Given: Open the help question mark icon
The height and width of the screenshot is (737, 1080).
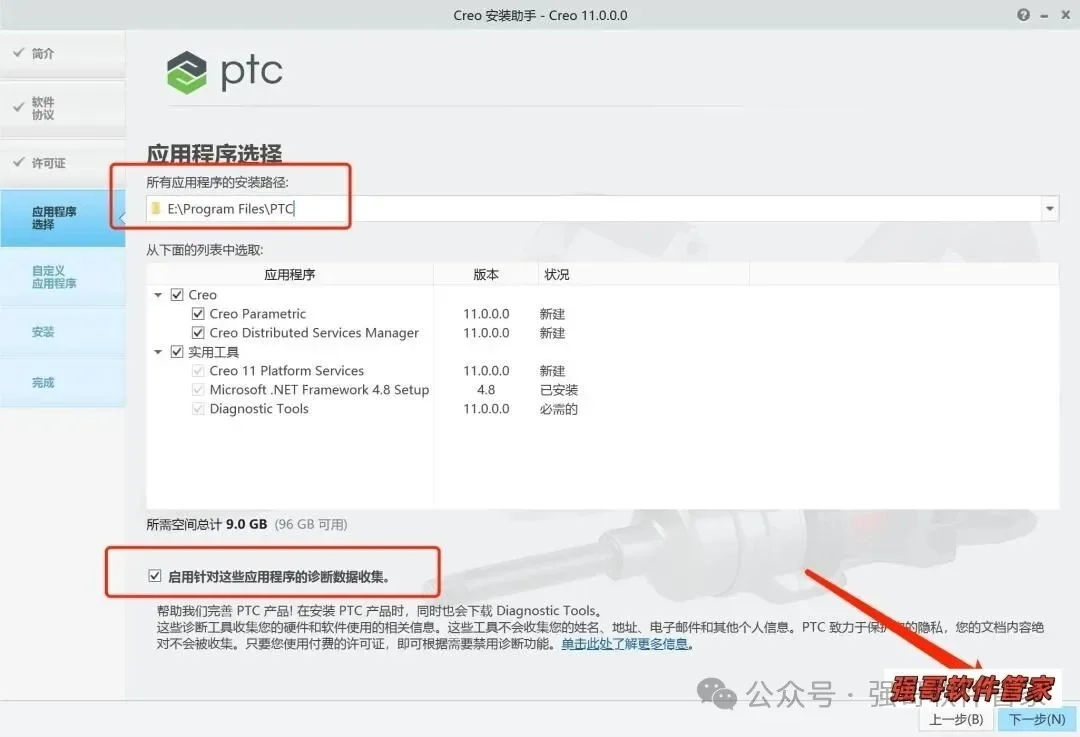Looking at the screenshot, I should point(1024,15).
